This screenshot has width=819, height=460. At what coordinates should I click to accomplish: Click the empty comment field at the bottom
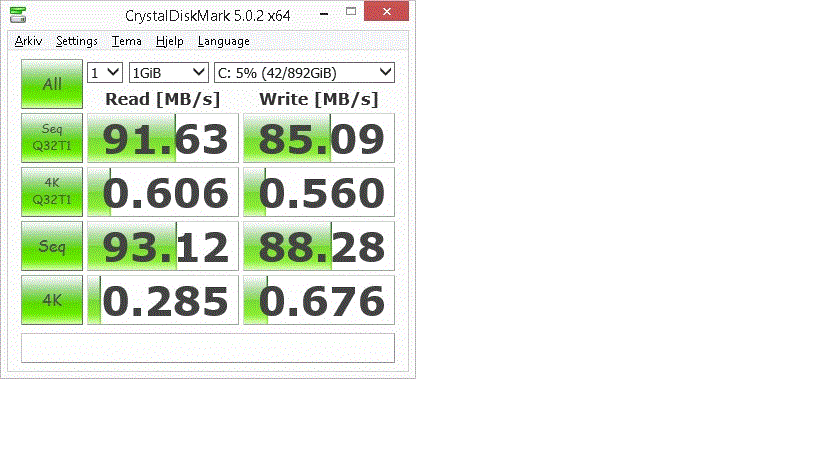coord(208,348)
